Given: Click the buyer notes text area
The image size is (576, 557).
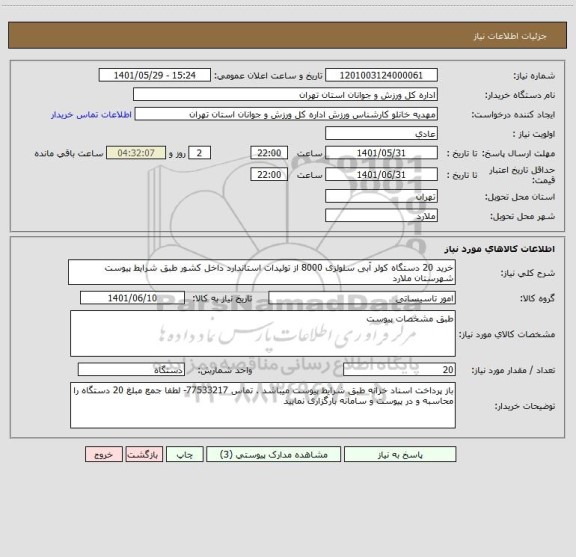Looking at the screenshot, I should 263,405.
